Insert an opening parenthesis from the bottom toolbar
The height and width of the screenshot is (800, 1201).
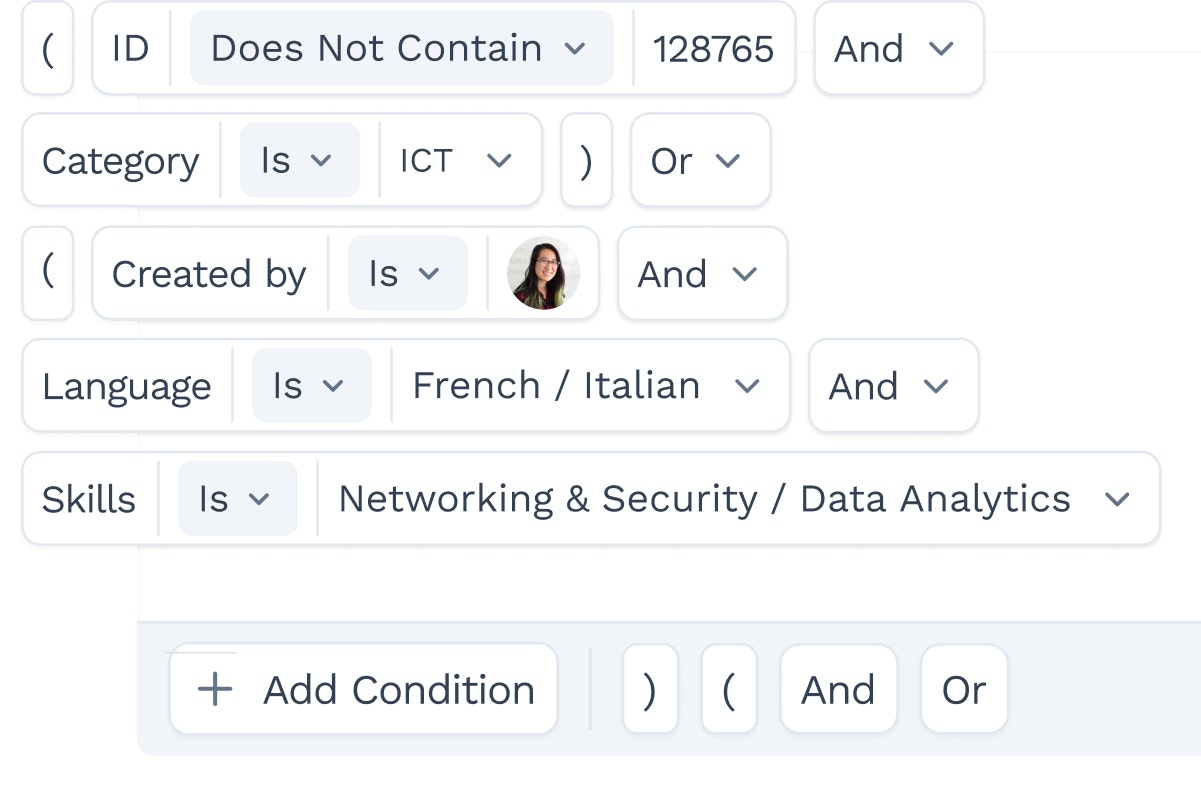(x=729, y=689)
